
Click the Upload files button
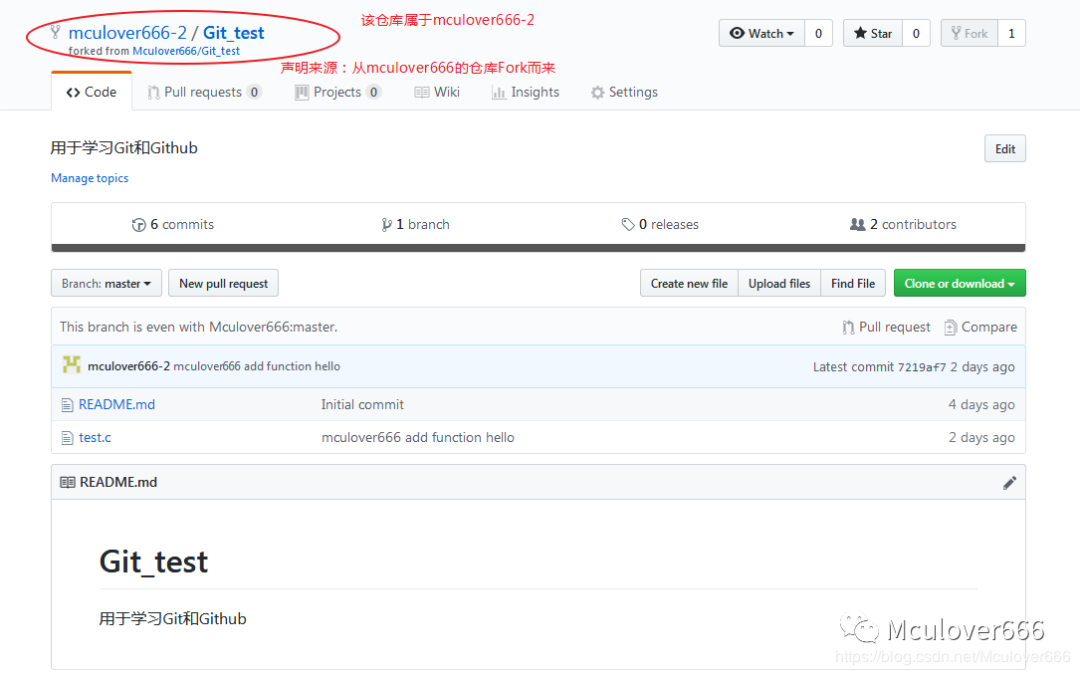(779, 283)
